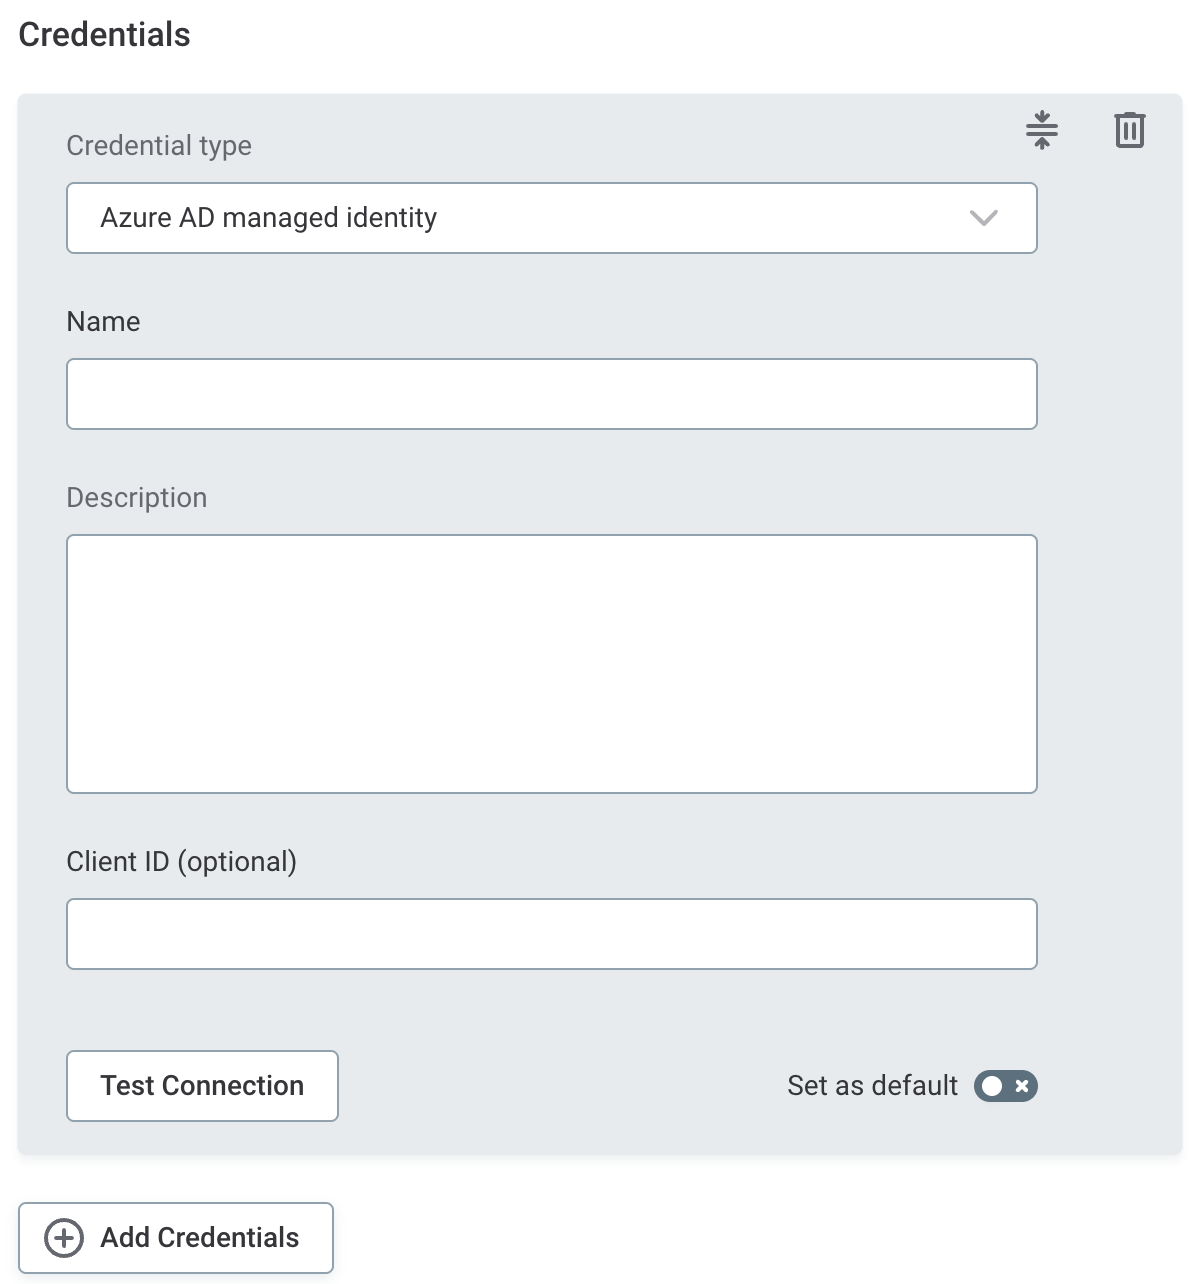Click the X mark inside the default toggle

point(1021,1086)
